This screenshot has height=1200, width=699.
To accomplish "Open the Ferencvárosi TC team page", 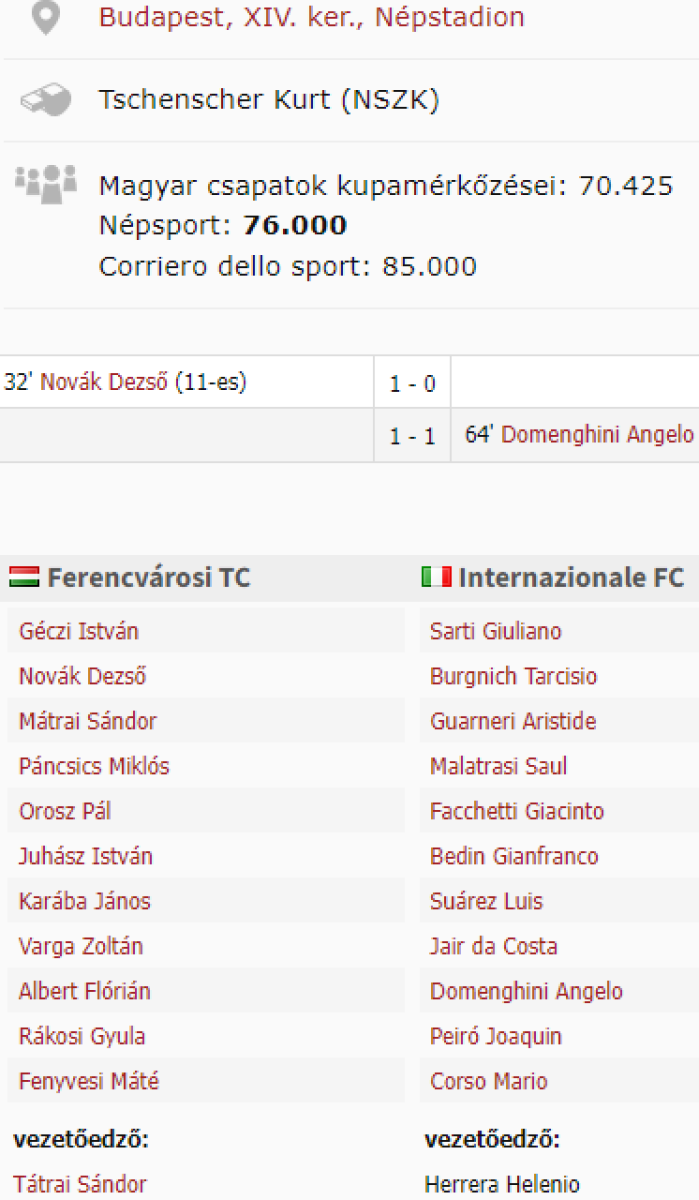I will tap(149, 578).
